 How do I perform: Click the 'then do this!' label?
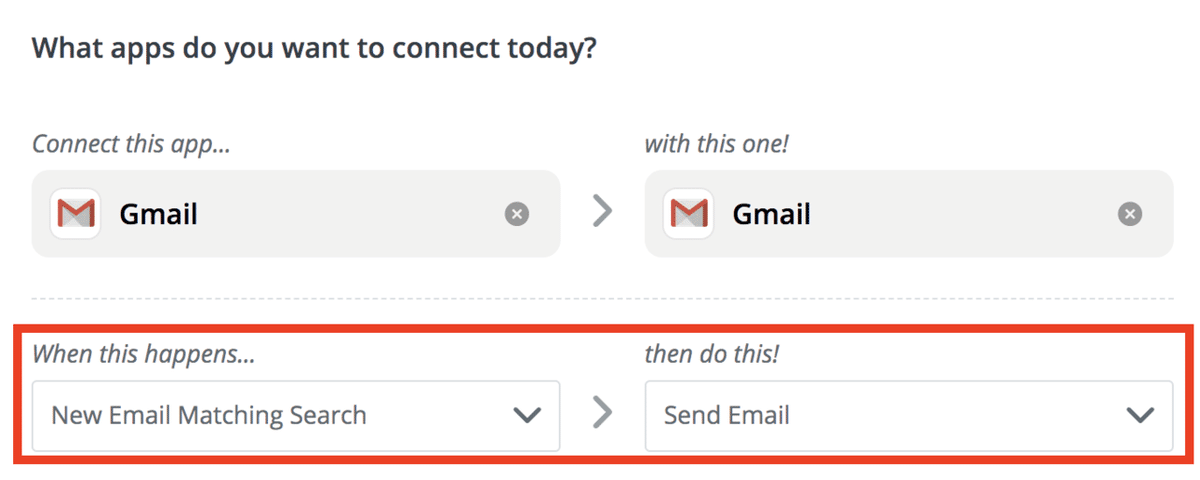(711, 353)
